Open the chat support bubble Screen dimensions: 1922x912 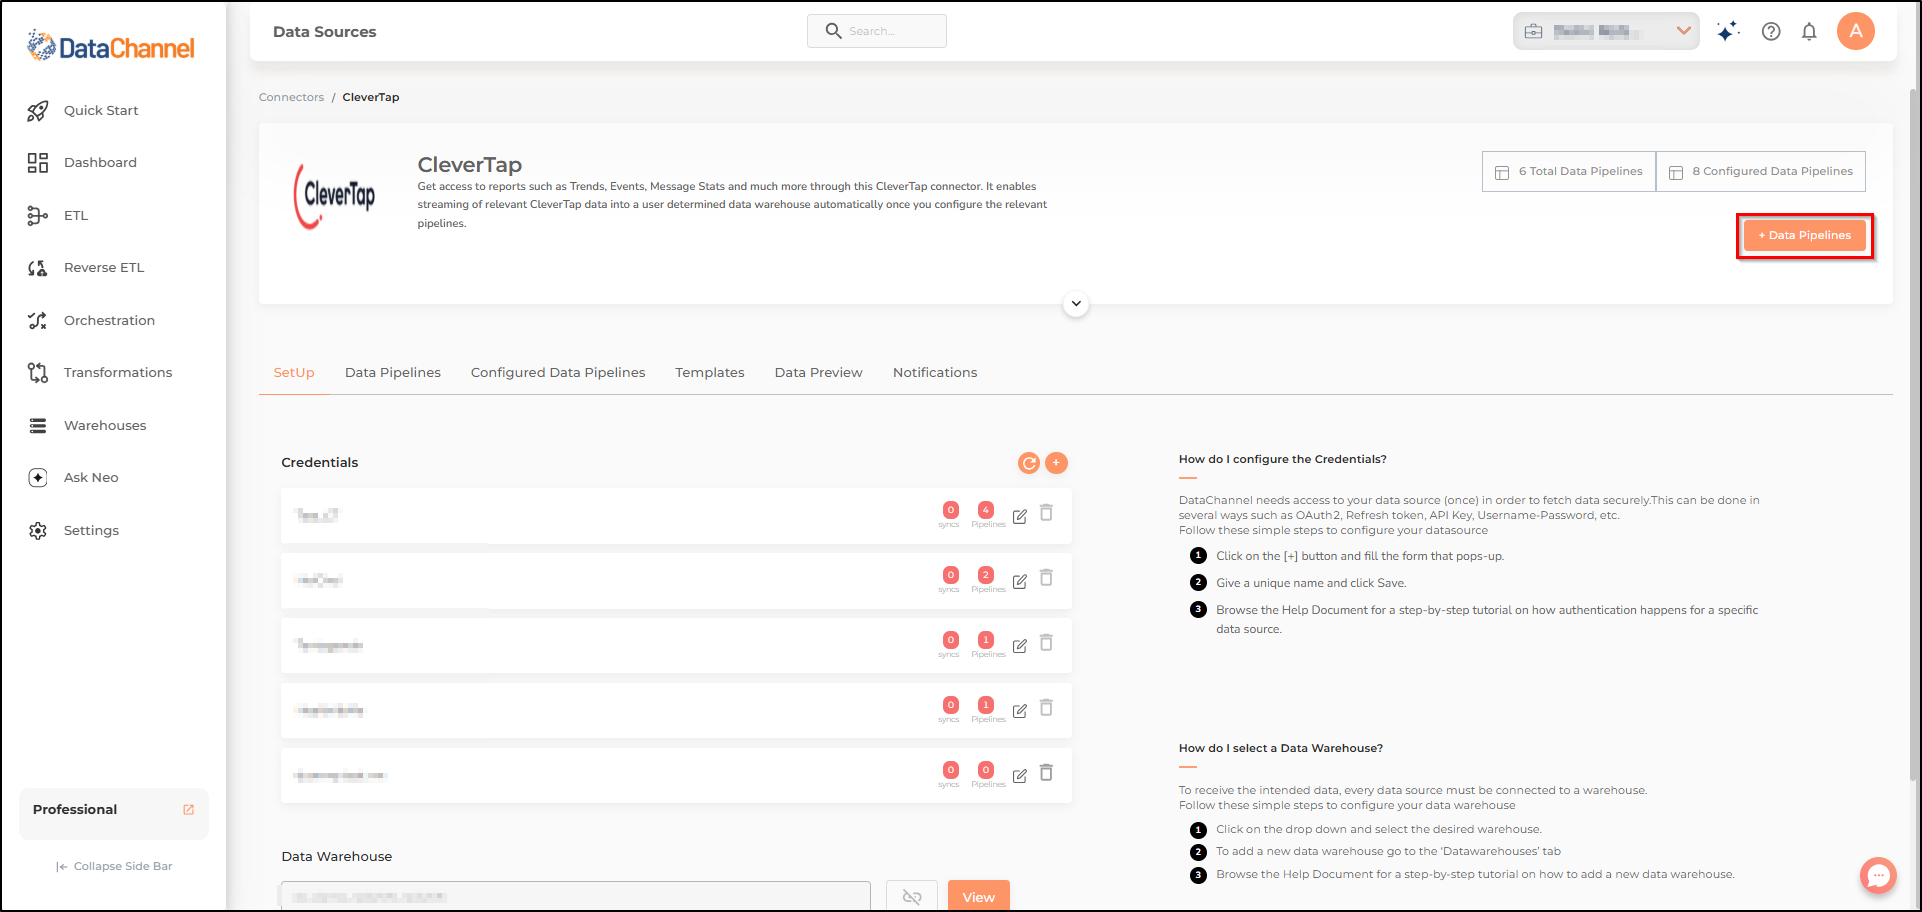pyautogui.click(x=1878, y=876)
